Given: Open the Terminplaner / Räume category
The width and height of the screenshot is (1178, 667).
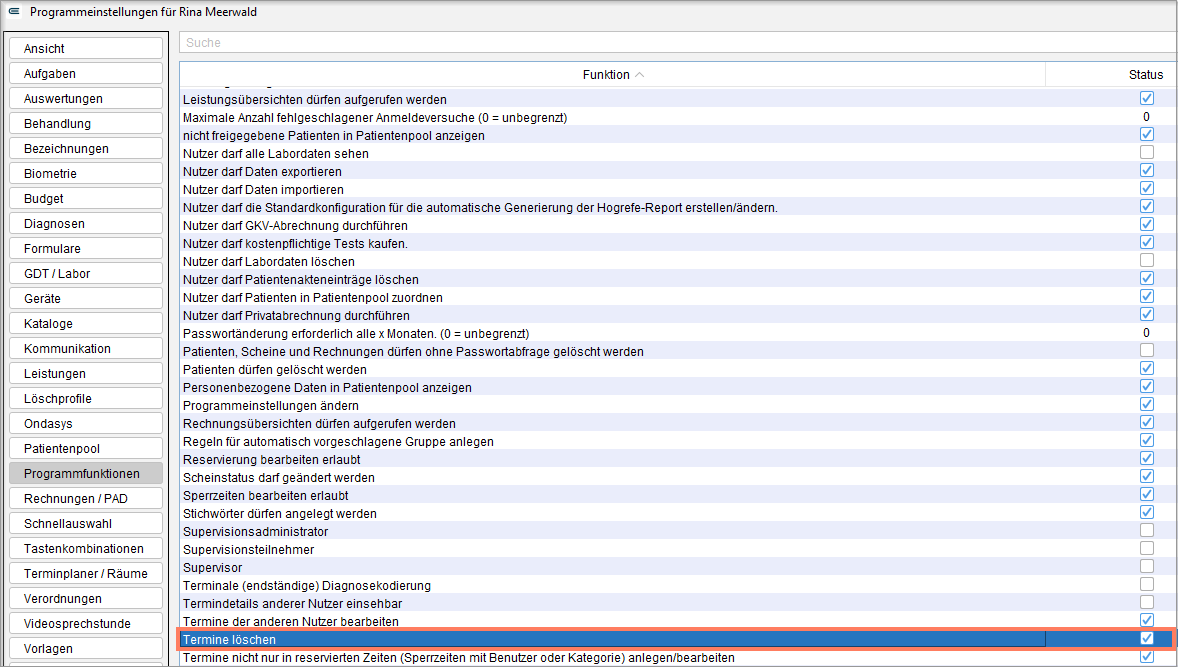Looking at the screenshot, I should tap(86, 573).
